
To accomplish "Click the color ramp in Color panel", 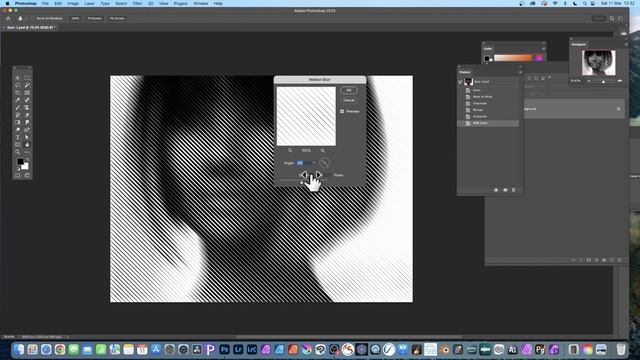I will [513, 58].
